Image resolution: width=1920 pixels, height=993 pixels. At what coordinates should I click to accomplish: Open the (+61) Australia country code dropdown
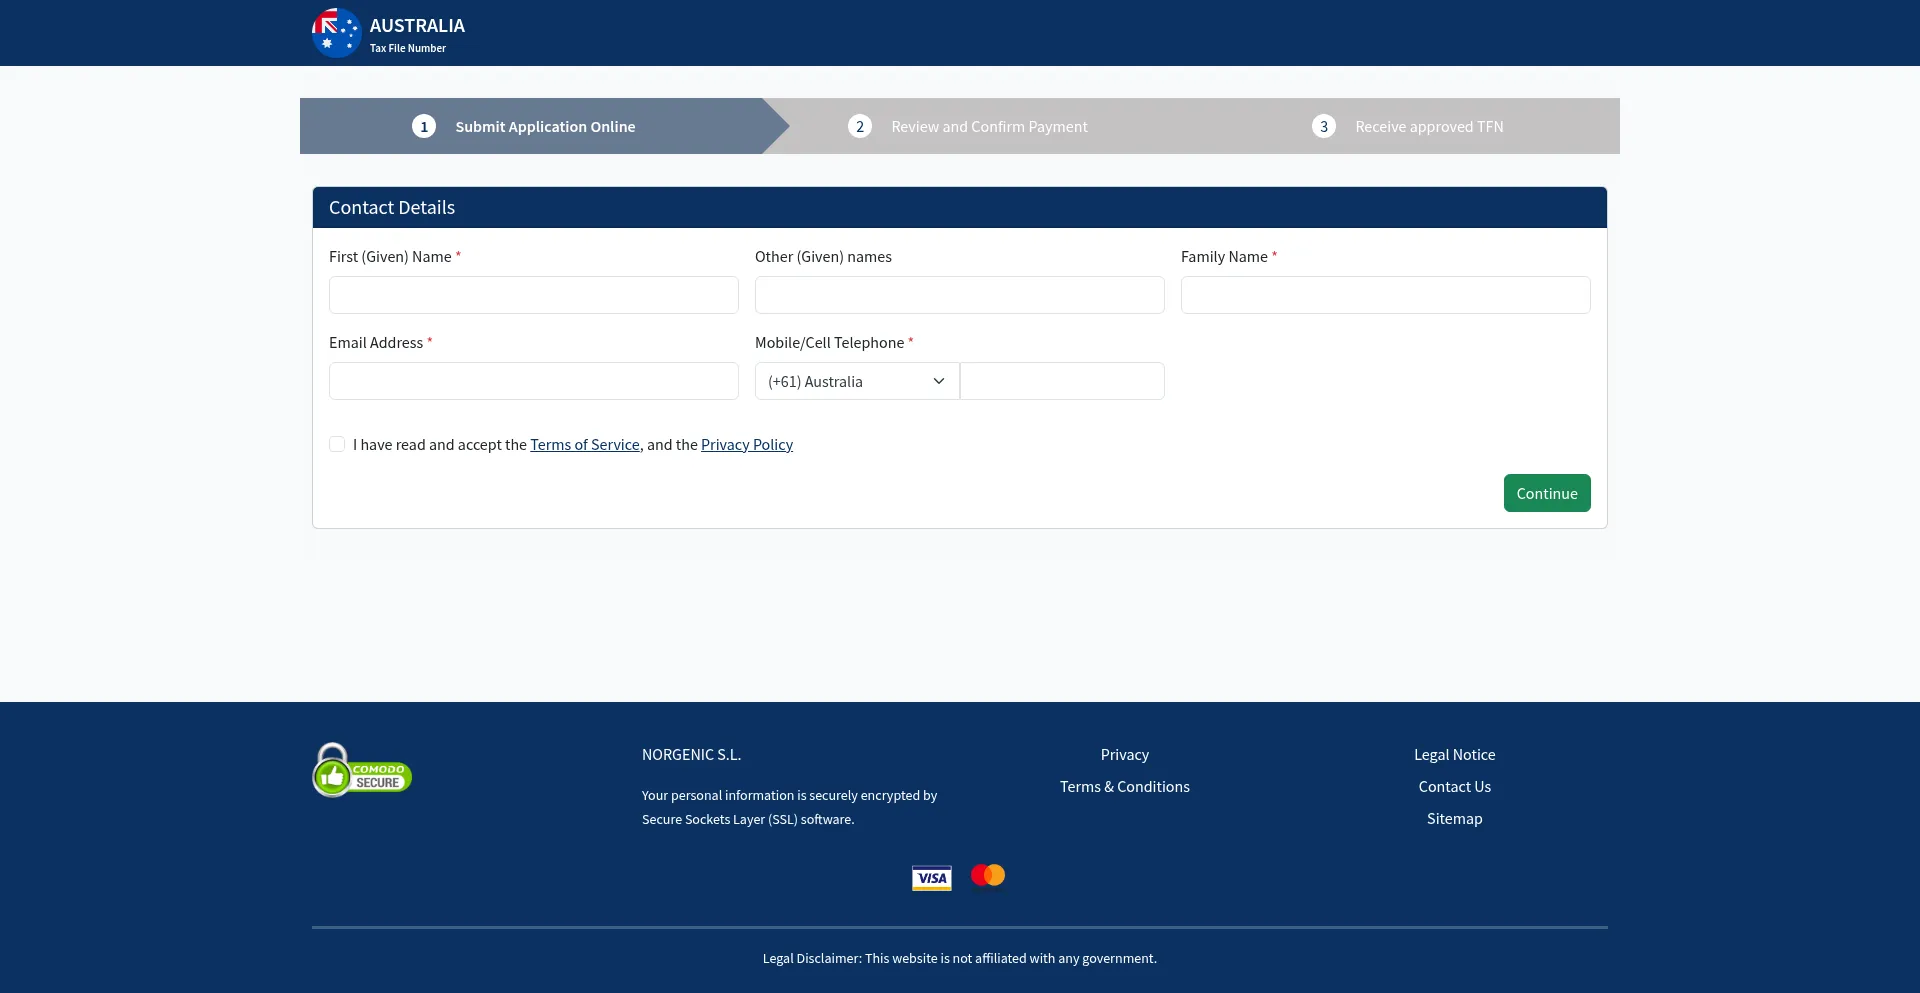(856, 381)
